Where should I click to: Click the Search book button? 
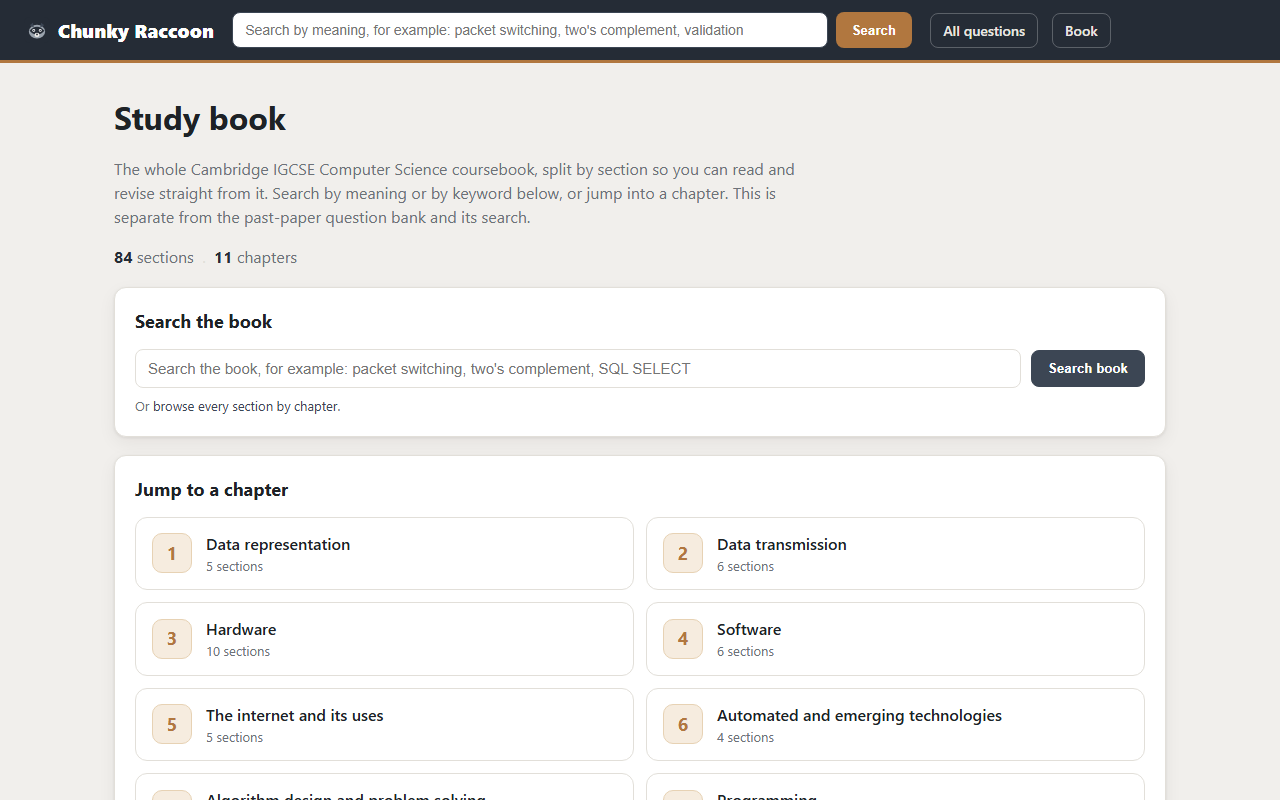tap(1088, 368)
